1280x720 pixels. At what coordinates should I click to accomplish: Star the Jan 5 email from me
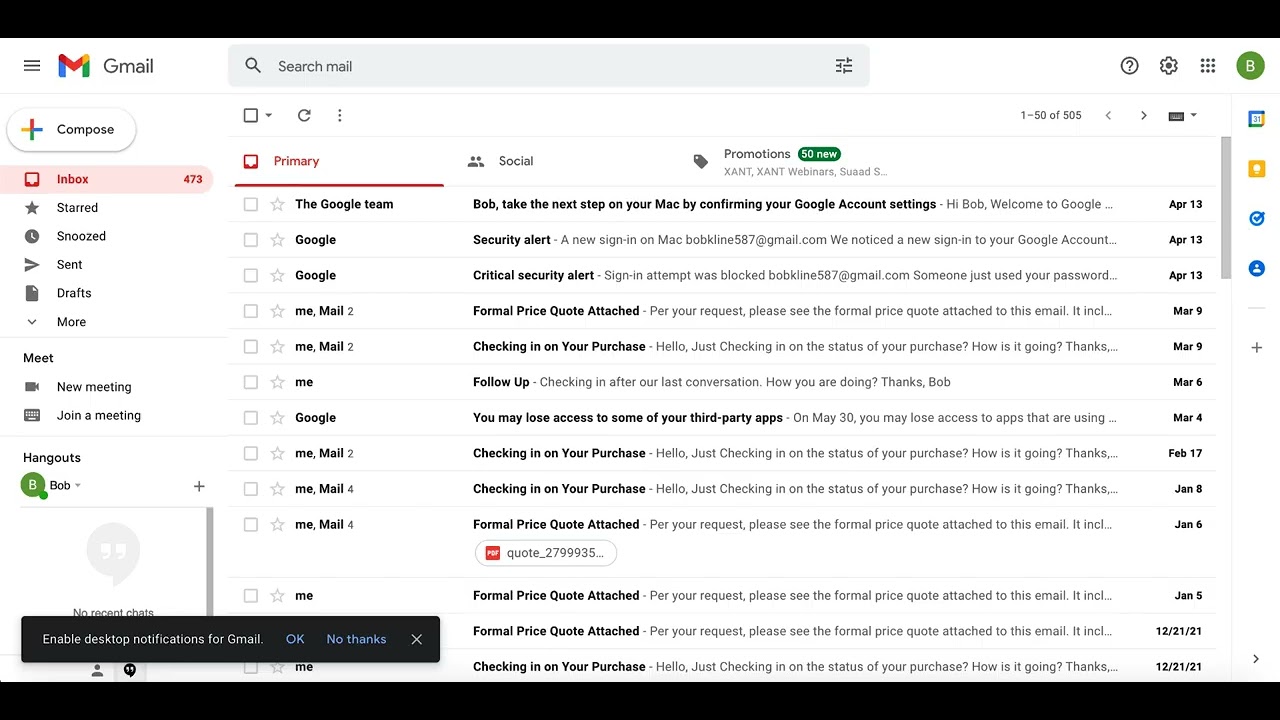coord(278,596)
